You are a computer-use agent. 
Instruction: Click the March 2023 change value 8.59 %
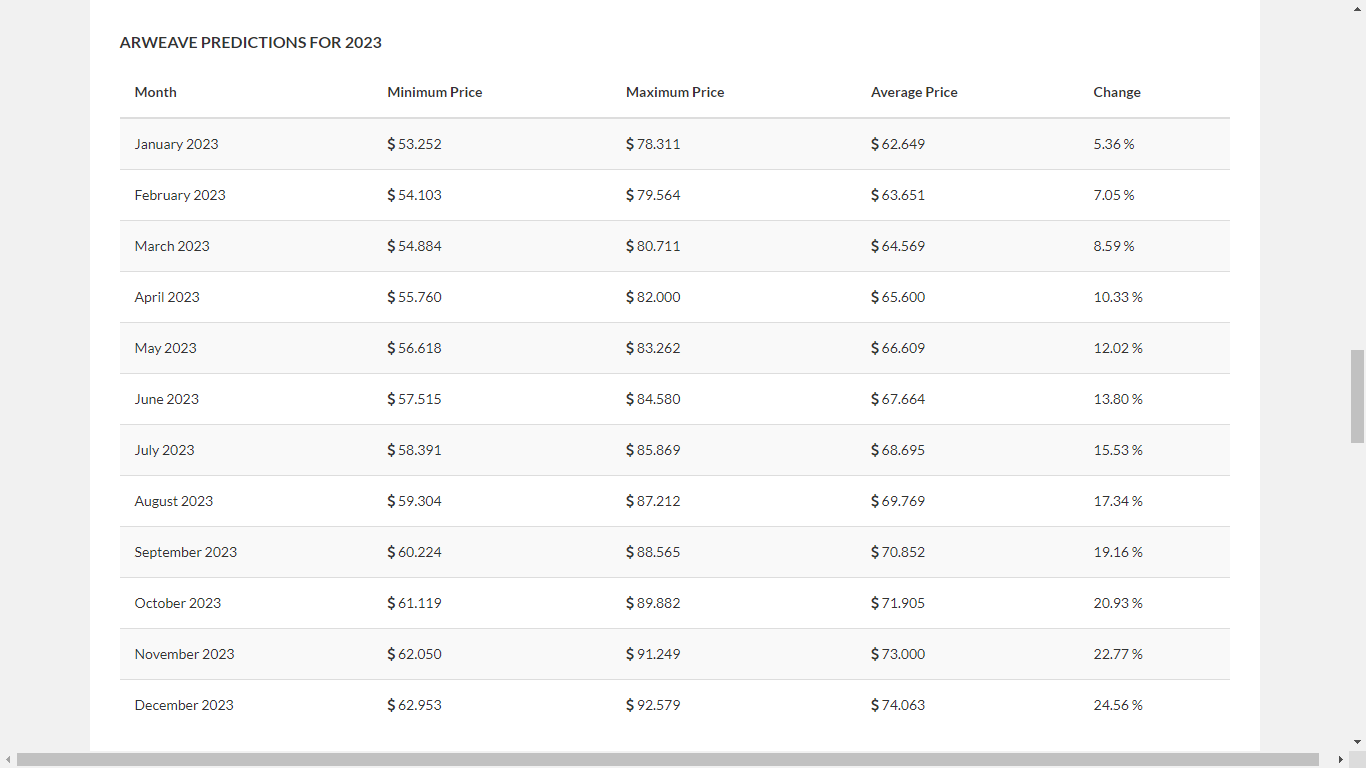pos(1114,246)
